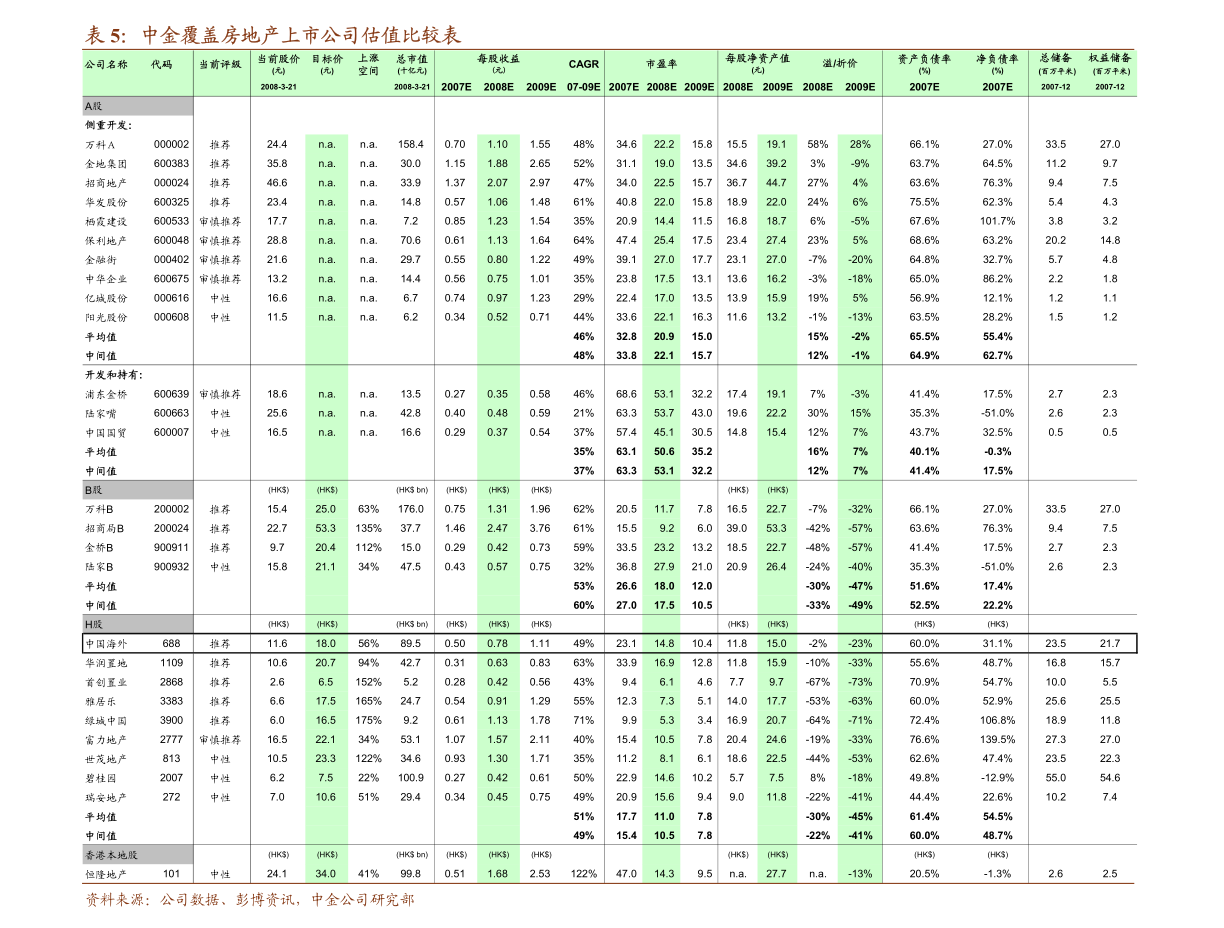Click the CAGR column header
This screenshot has width=1224, height=928.
583,64
